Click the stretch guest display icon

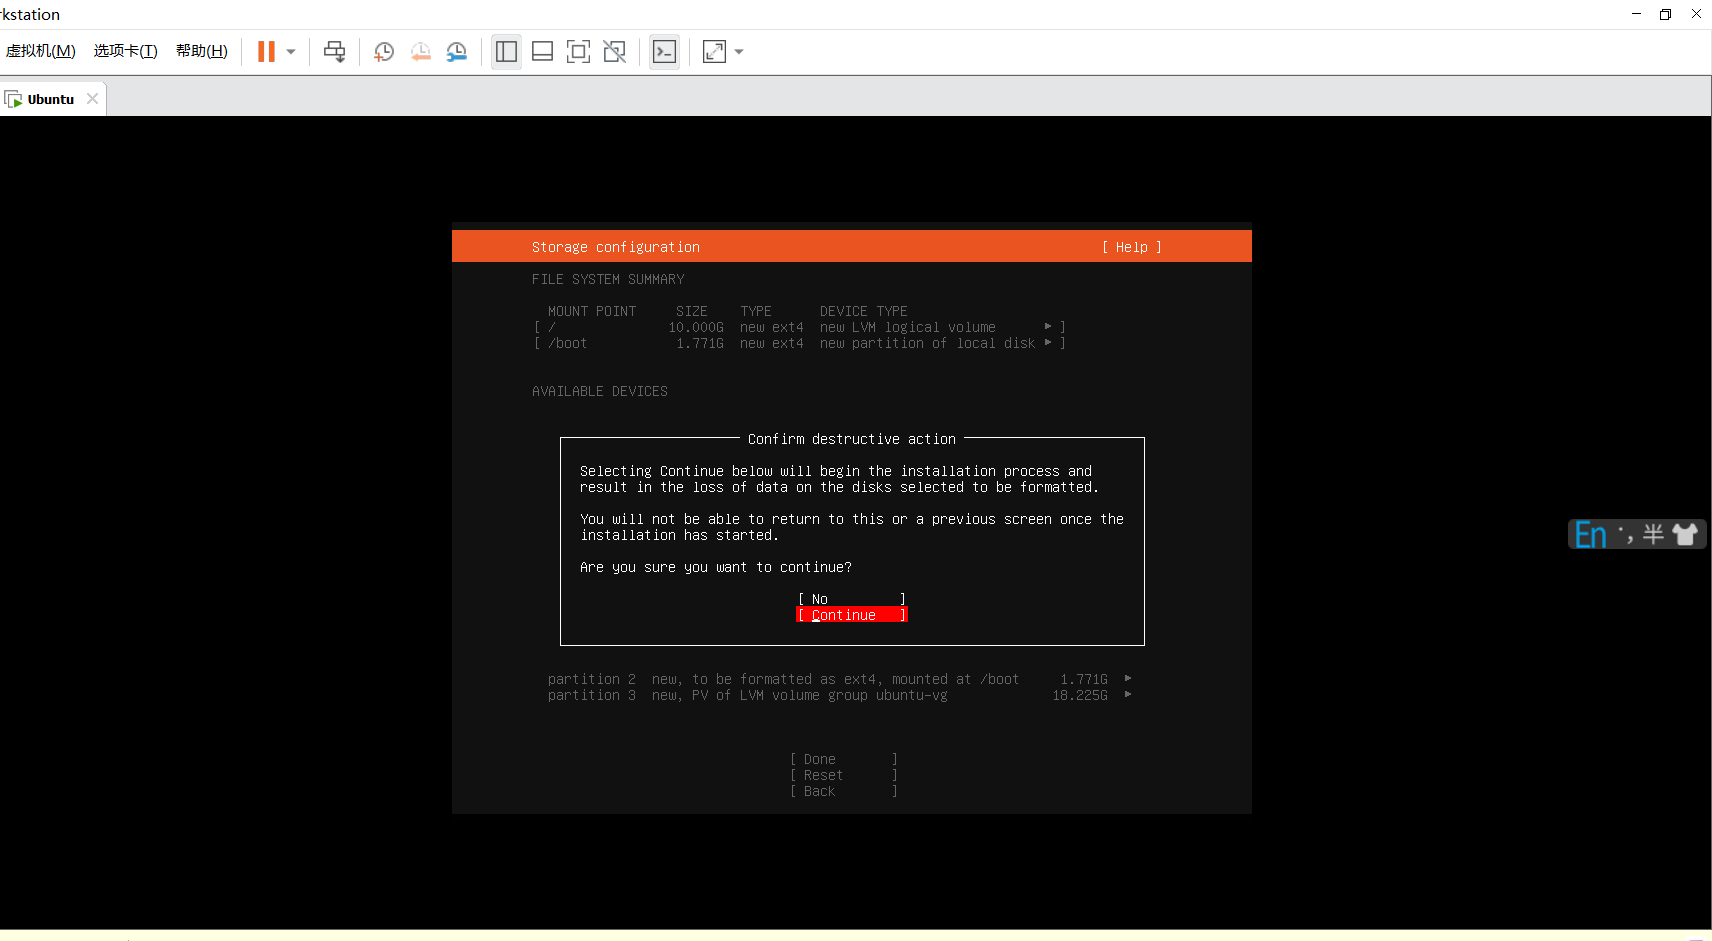point(714,52)
